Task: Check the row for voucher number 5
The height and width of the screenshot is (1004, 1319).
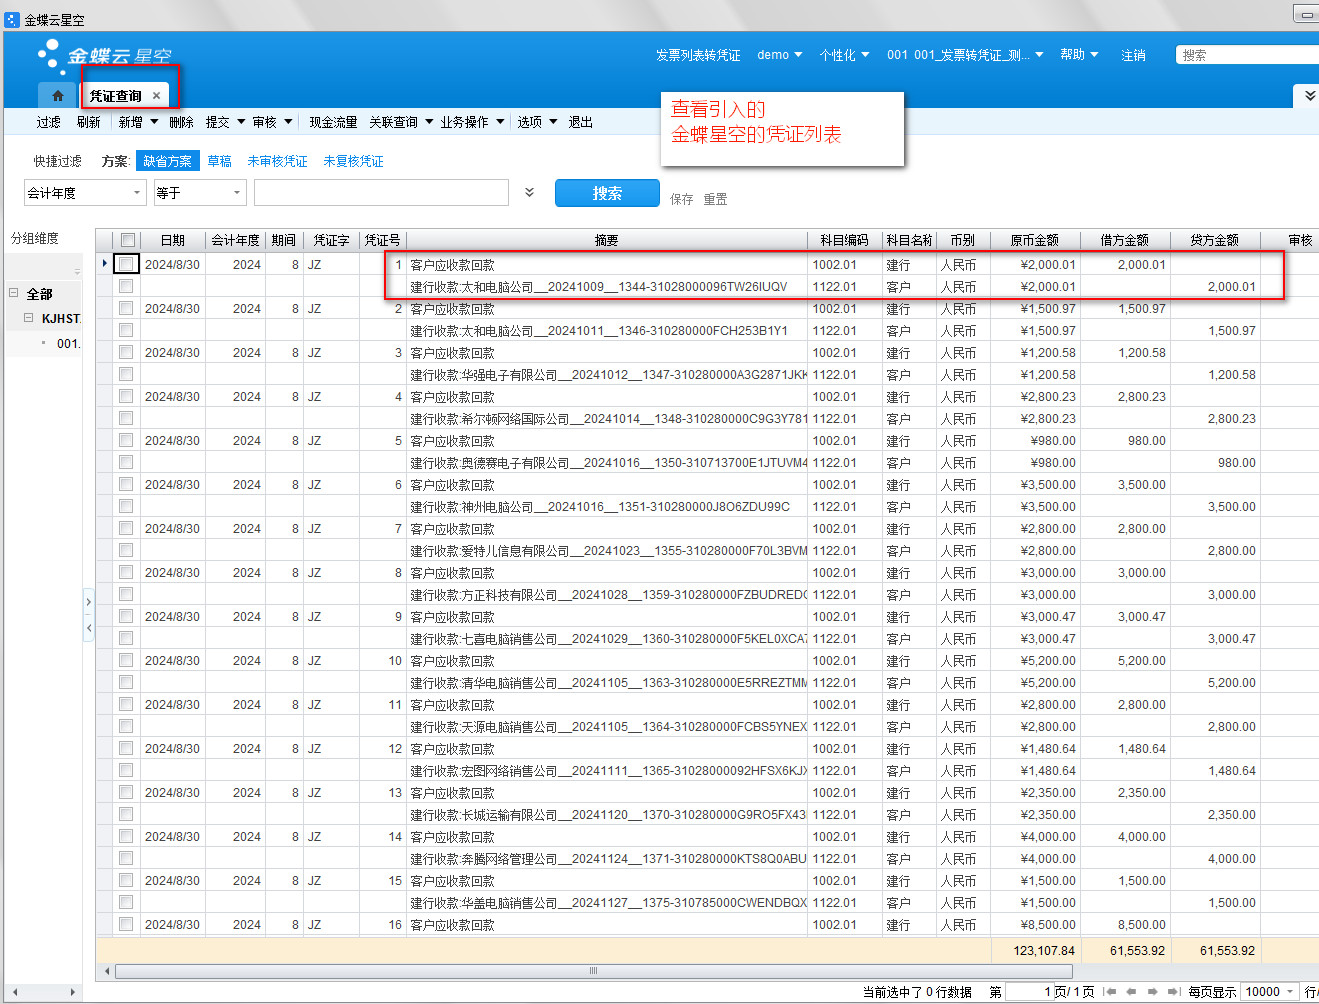Action: [x=126, y=440]
